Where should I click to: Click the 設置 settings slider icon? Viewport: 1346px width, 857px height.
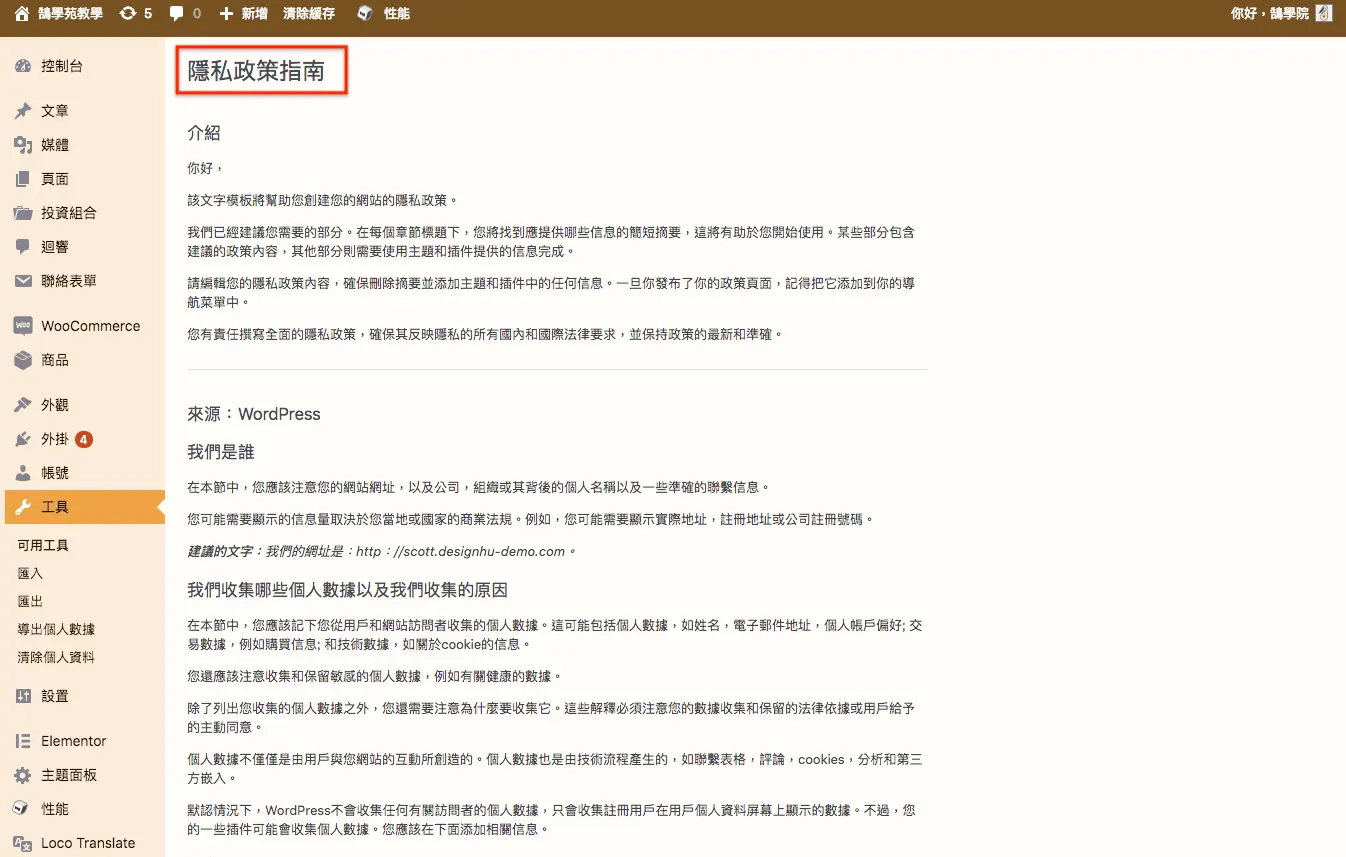tap(23, 696)
